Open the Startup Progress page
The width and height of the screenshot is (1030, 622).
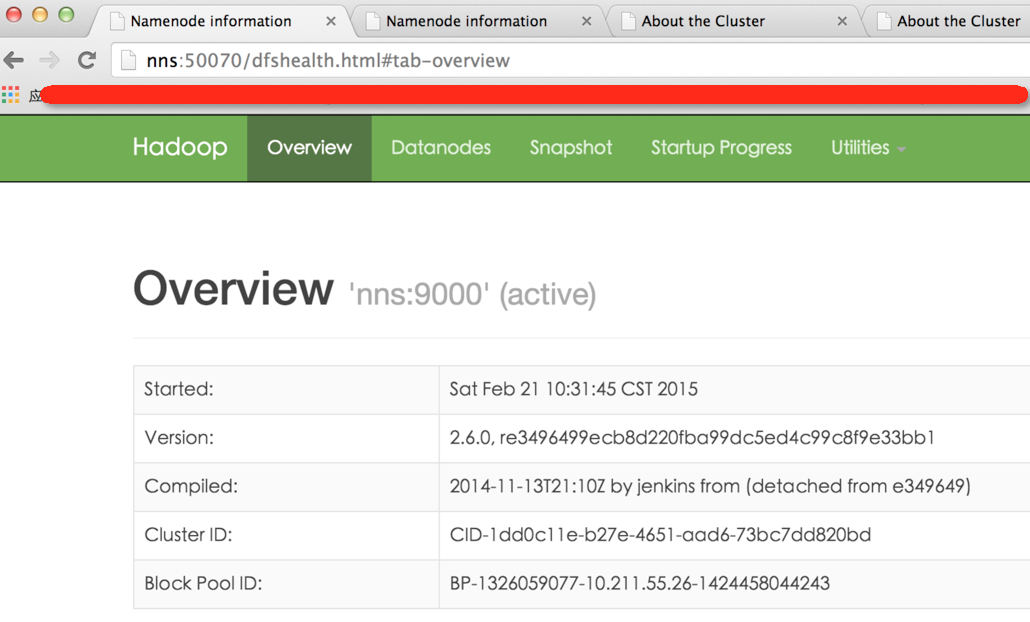click(x=721, y=148)
